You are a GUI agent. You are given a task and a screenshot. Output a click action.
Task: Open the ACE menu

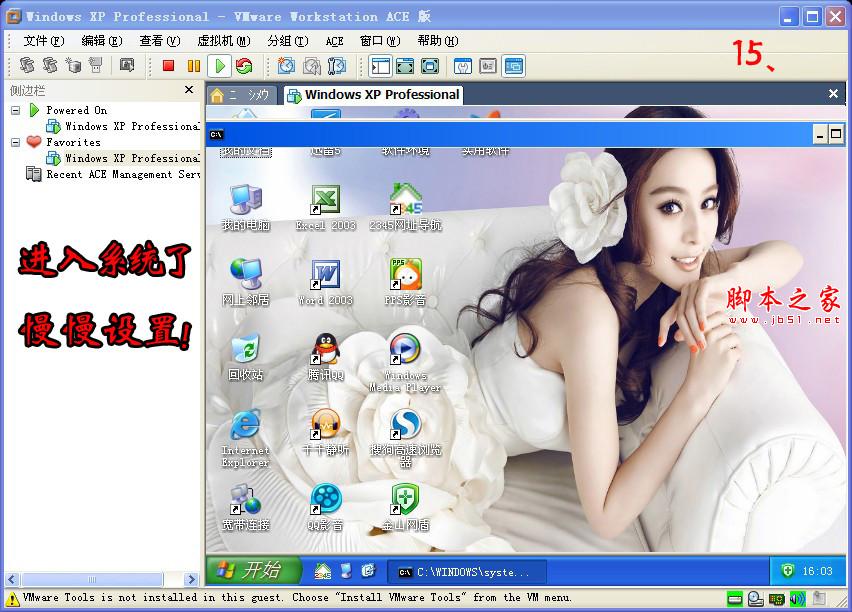334,41
